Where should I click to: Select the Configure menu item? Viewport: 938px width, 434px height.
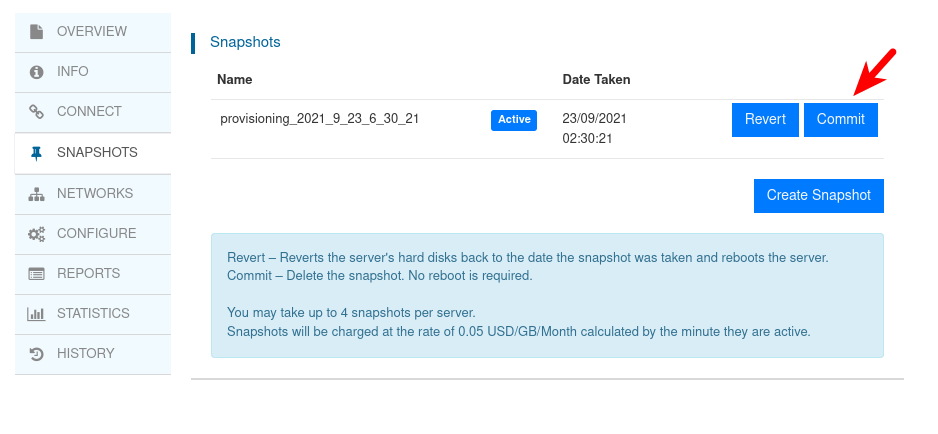(96, 234)
